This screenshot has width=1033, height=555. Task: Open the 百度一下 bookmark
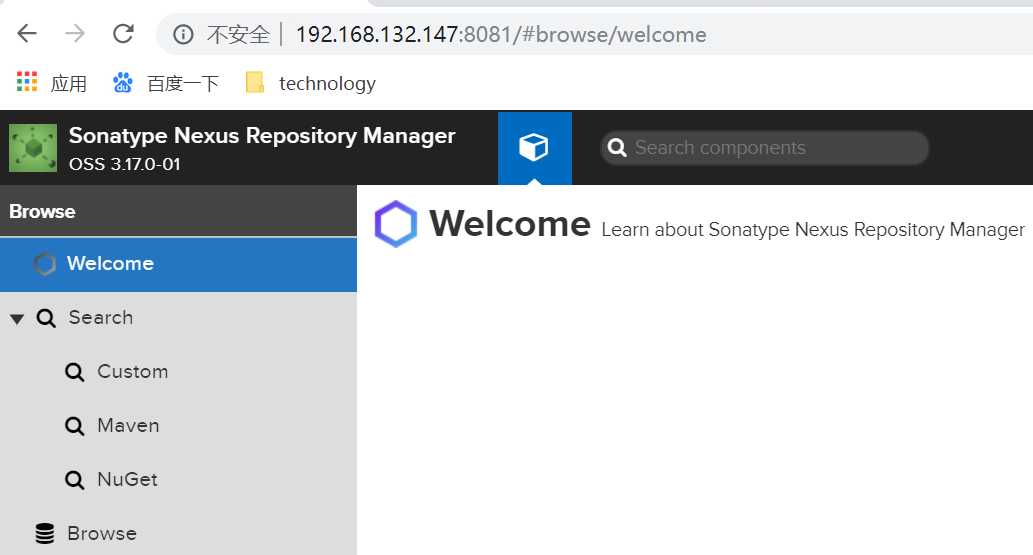(182, 83)
